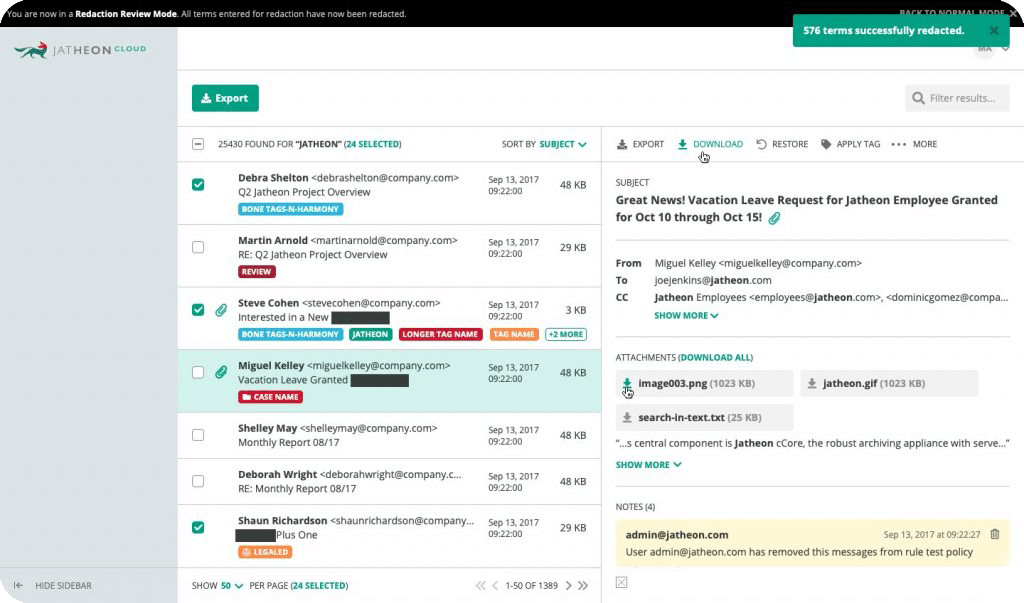Check Shelley May's email
This screenshot has width=1024, height=603.
(198, 435)
